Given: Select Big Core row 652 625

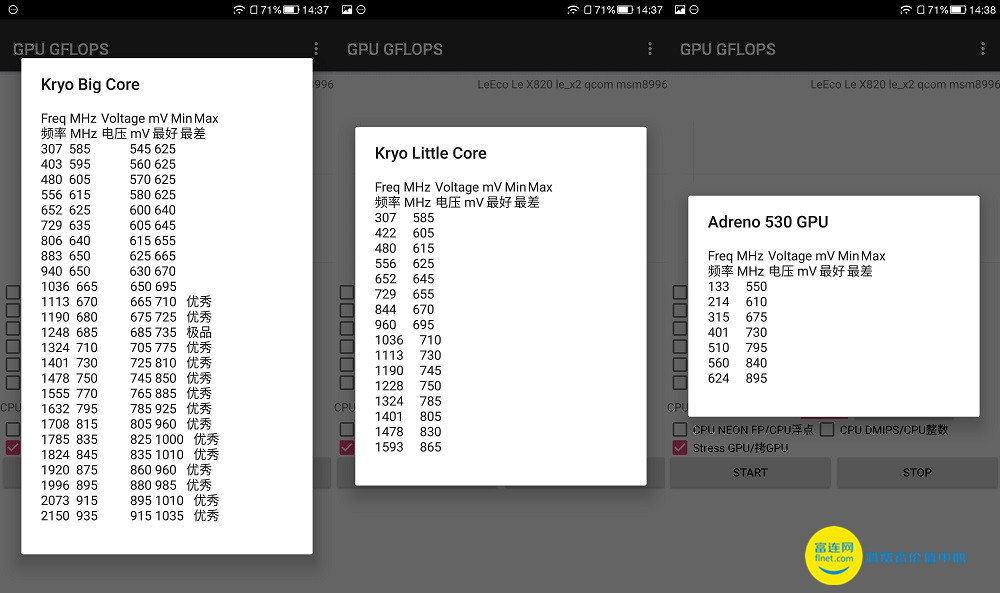Looking at the screenshot, I should 108,210.
